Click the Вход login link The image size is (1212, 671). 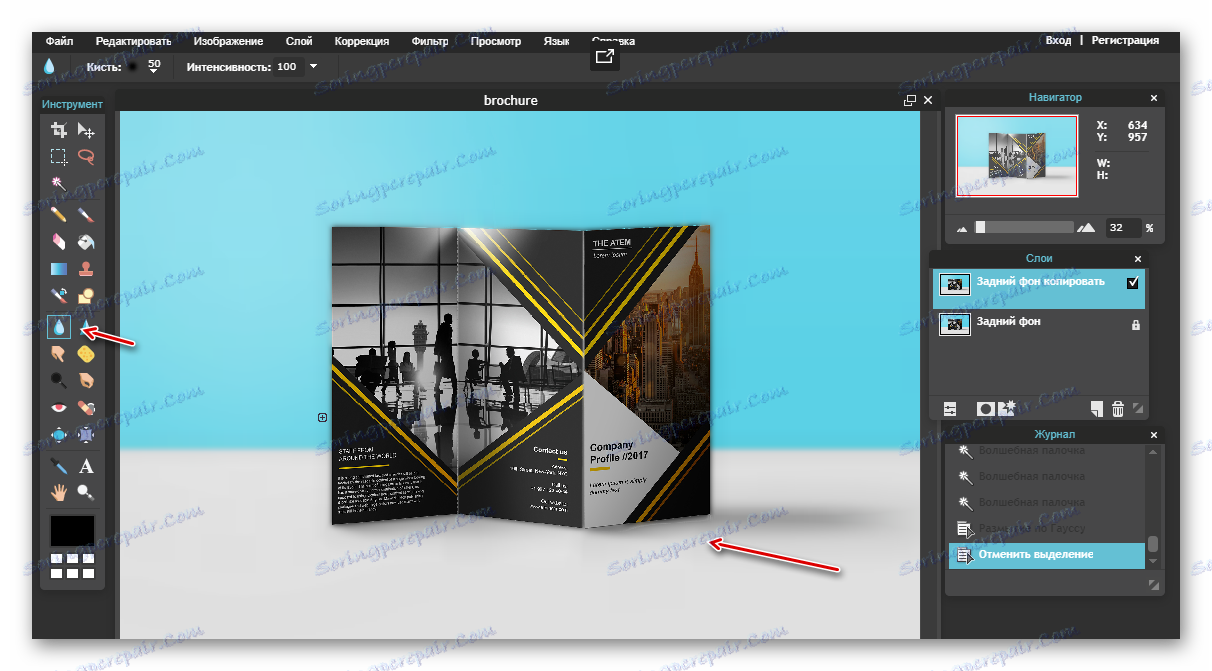(1058, 41)
